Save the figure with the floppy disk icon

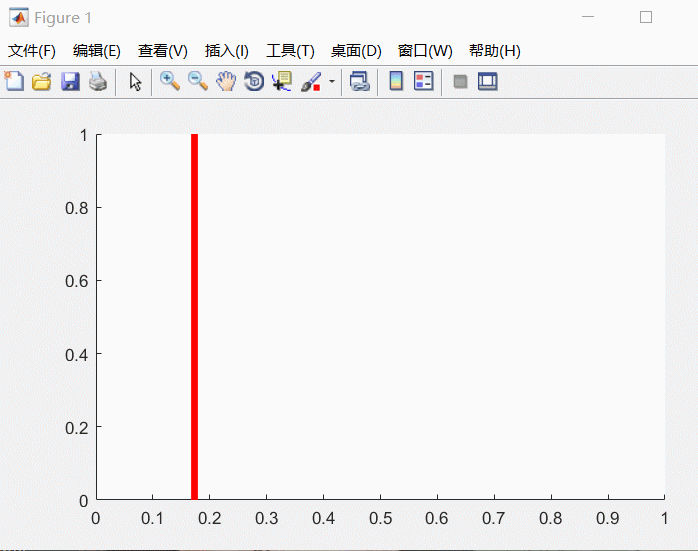tap(70, 82)
